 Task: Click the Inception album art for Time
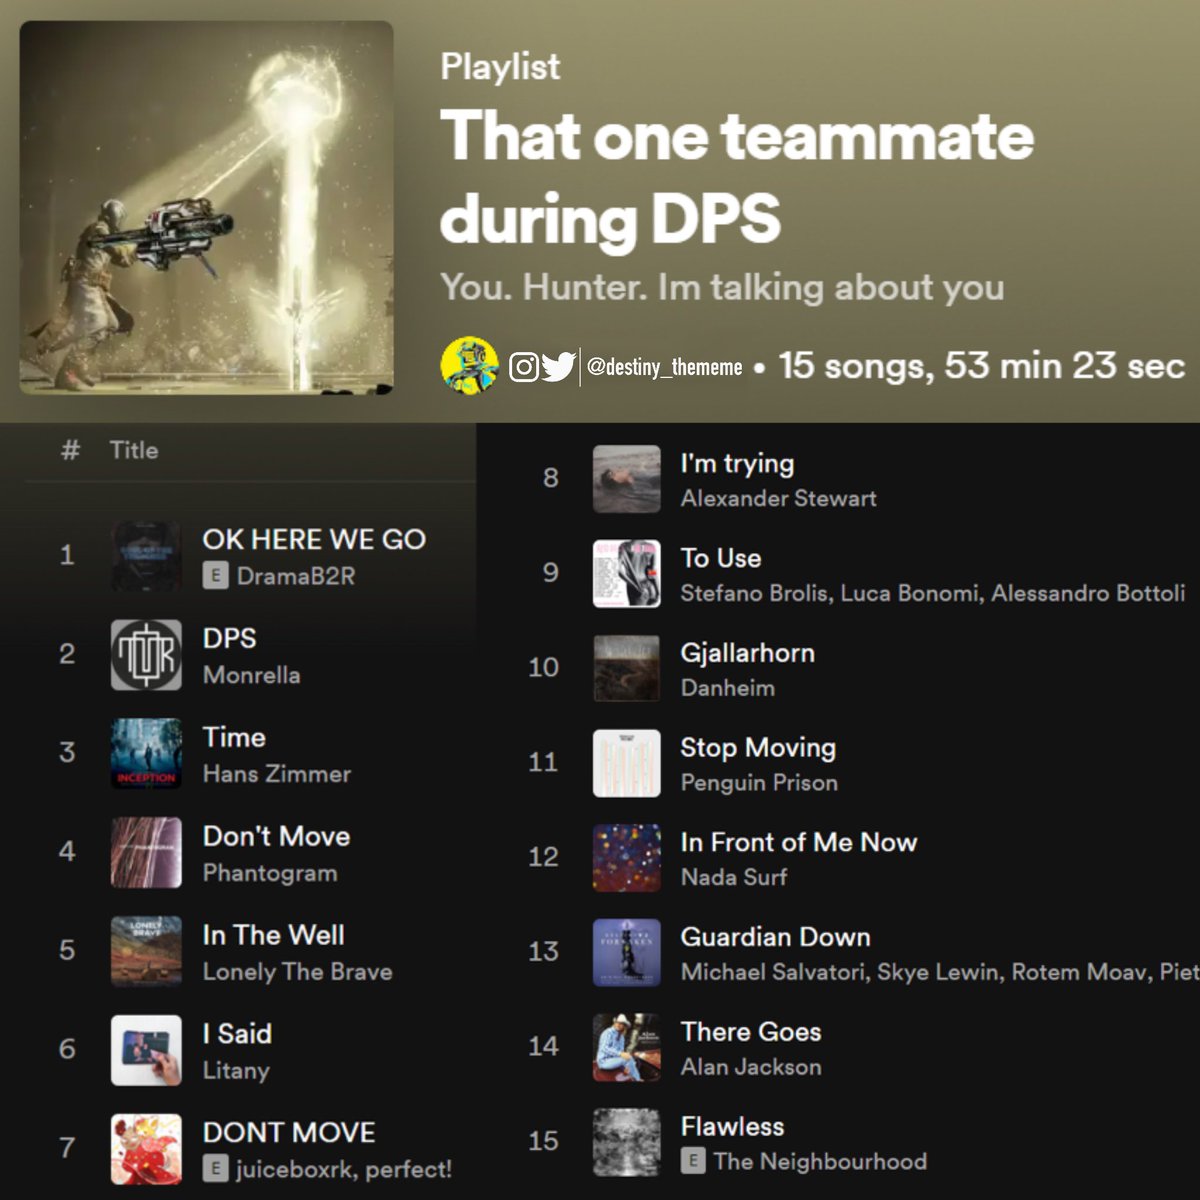click(x=146, y=754)
